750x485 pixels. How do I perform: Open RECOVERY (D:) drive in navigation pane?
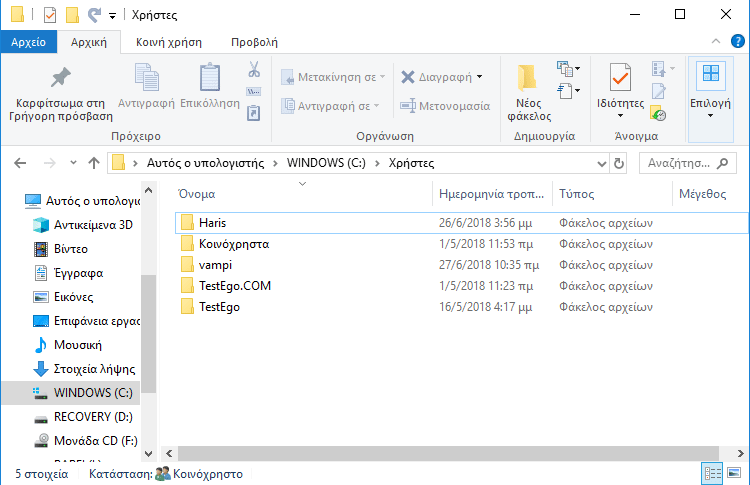pyautogui.click(x=83, y=417)
